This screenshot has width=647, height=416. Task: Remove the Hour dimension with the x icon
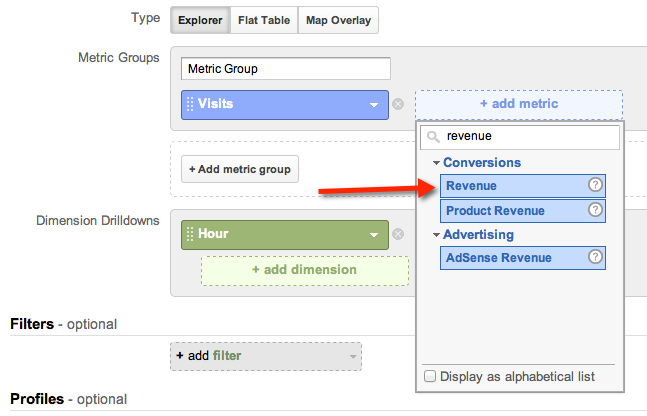tap(398, 234)
